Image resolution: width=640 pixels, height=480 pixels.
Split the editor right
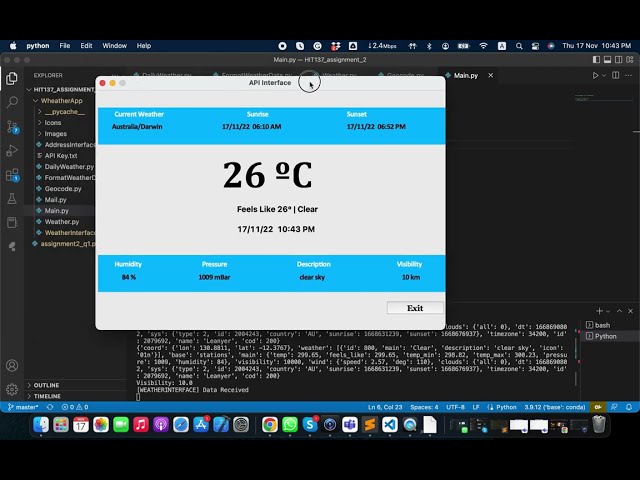(x=616, y=75)
